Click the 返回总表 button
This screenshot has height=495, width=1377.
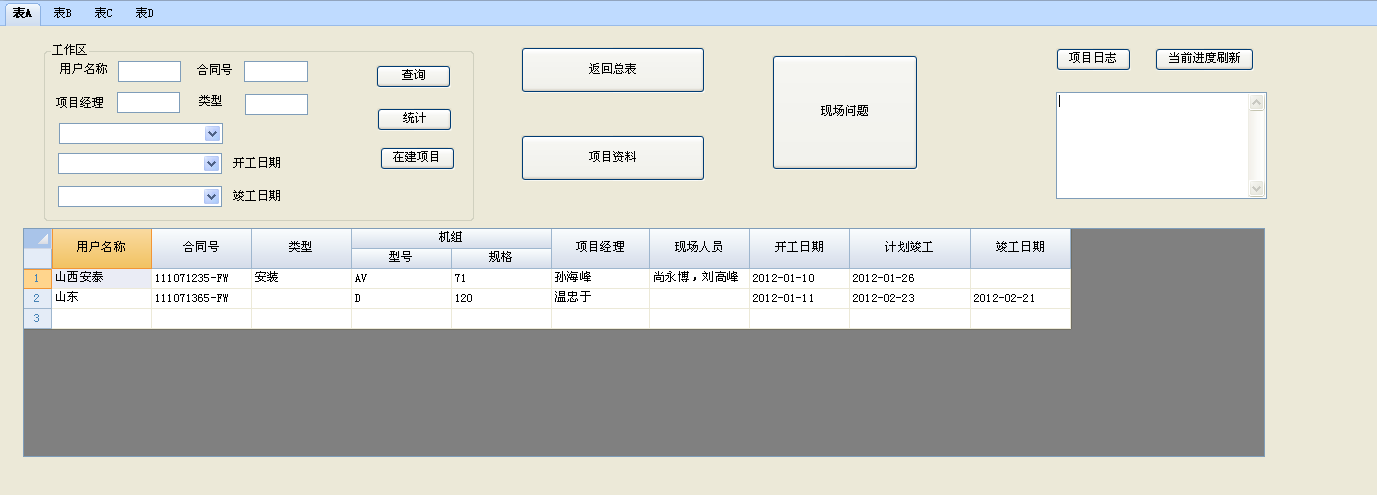[613, 70]
